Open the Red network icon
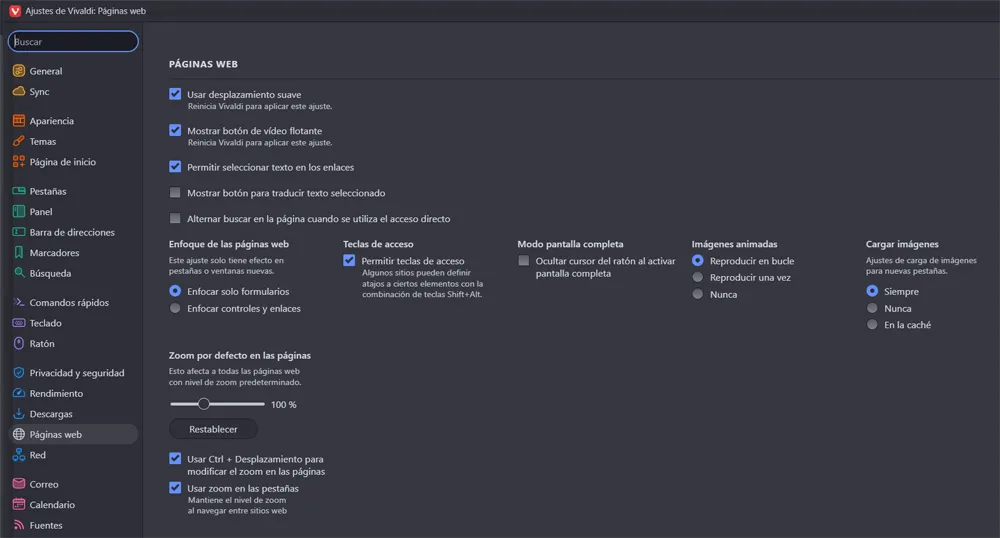The height and width of the screenshot is (538, 1000). coord(19,454)
